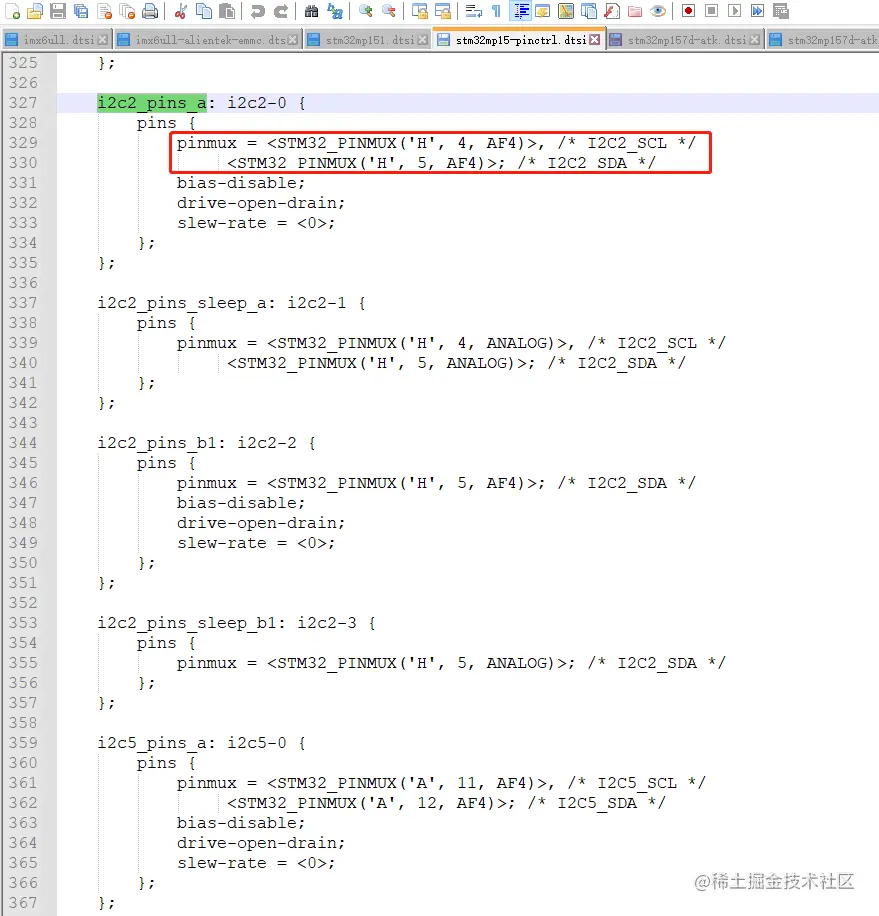The height and width of the screenshot is (916, 879).
Task: Toggle word wrap
Action: click(474, 11)
